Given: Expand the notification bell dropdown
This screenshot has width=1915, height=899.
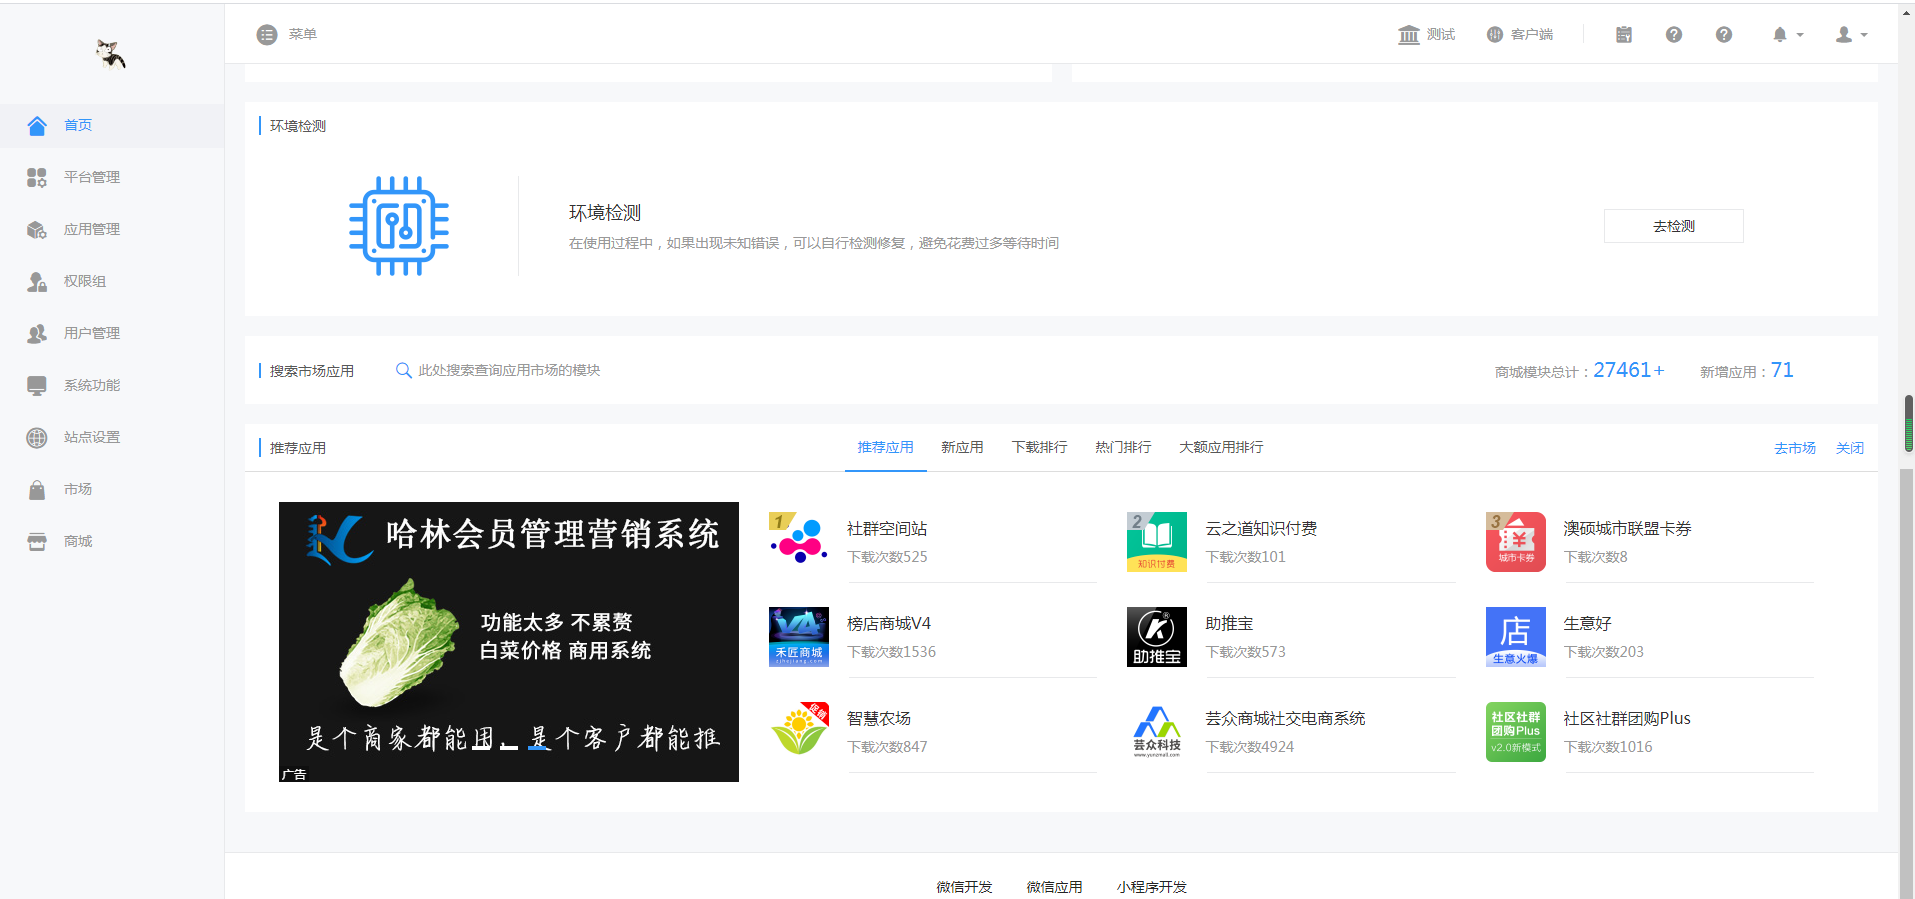Looking at the screenshot, I should point(1788,35).
